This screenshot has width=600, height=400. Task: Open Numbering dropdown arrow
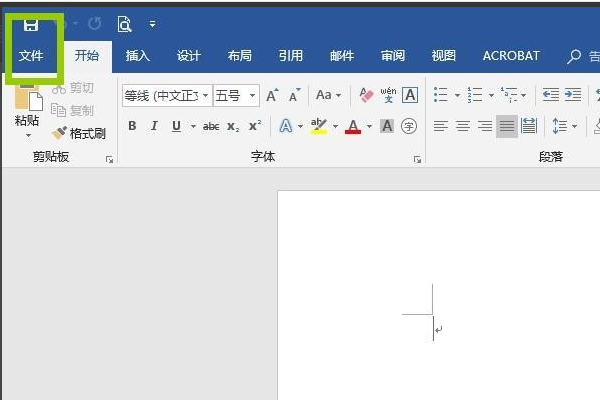pyautogui.click(x=491, y=95)
